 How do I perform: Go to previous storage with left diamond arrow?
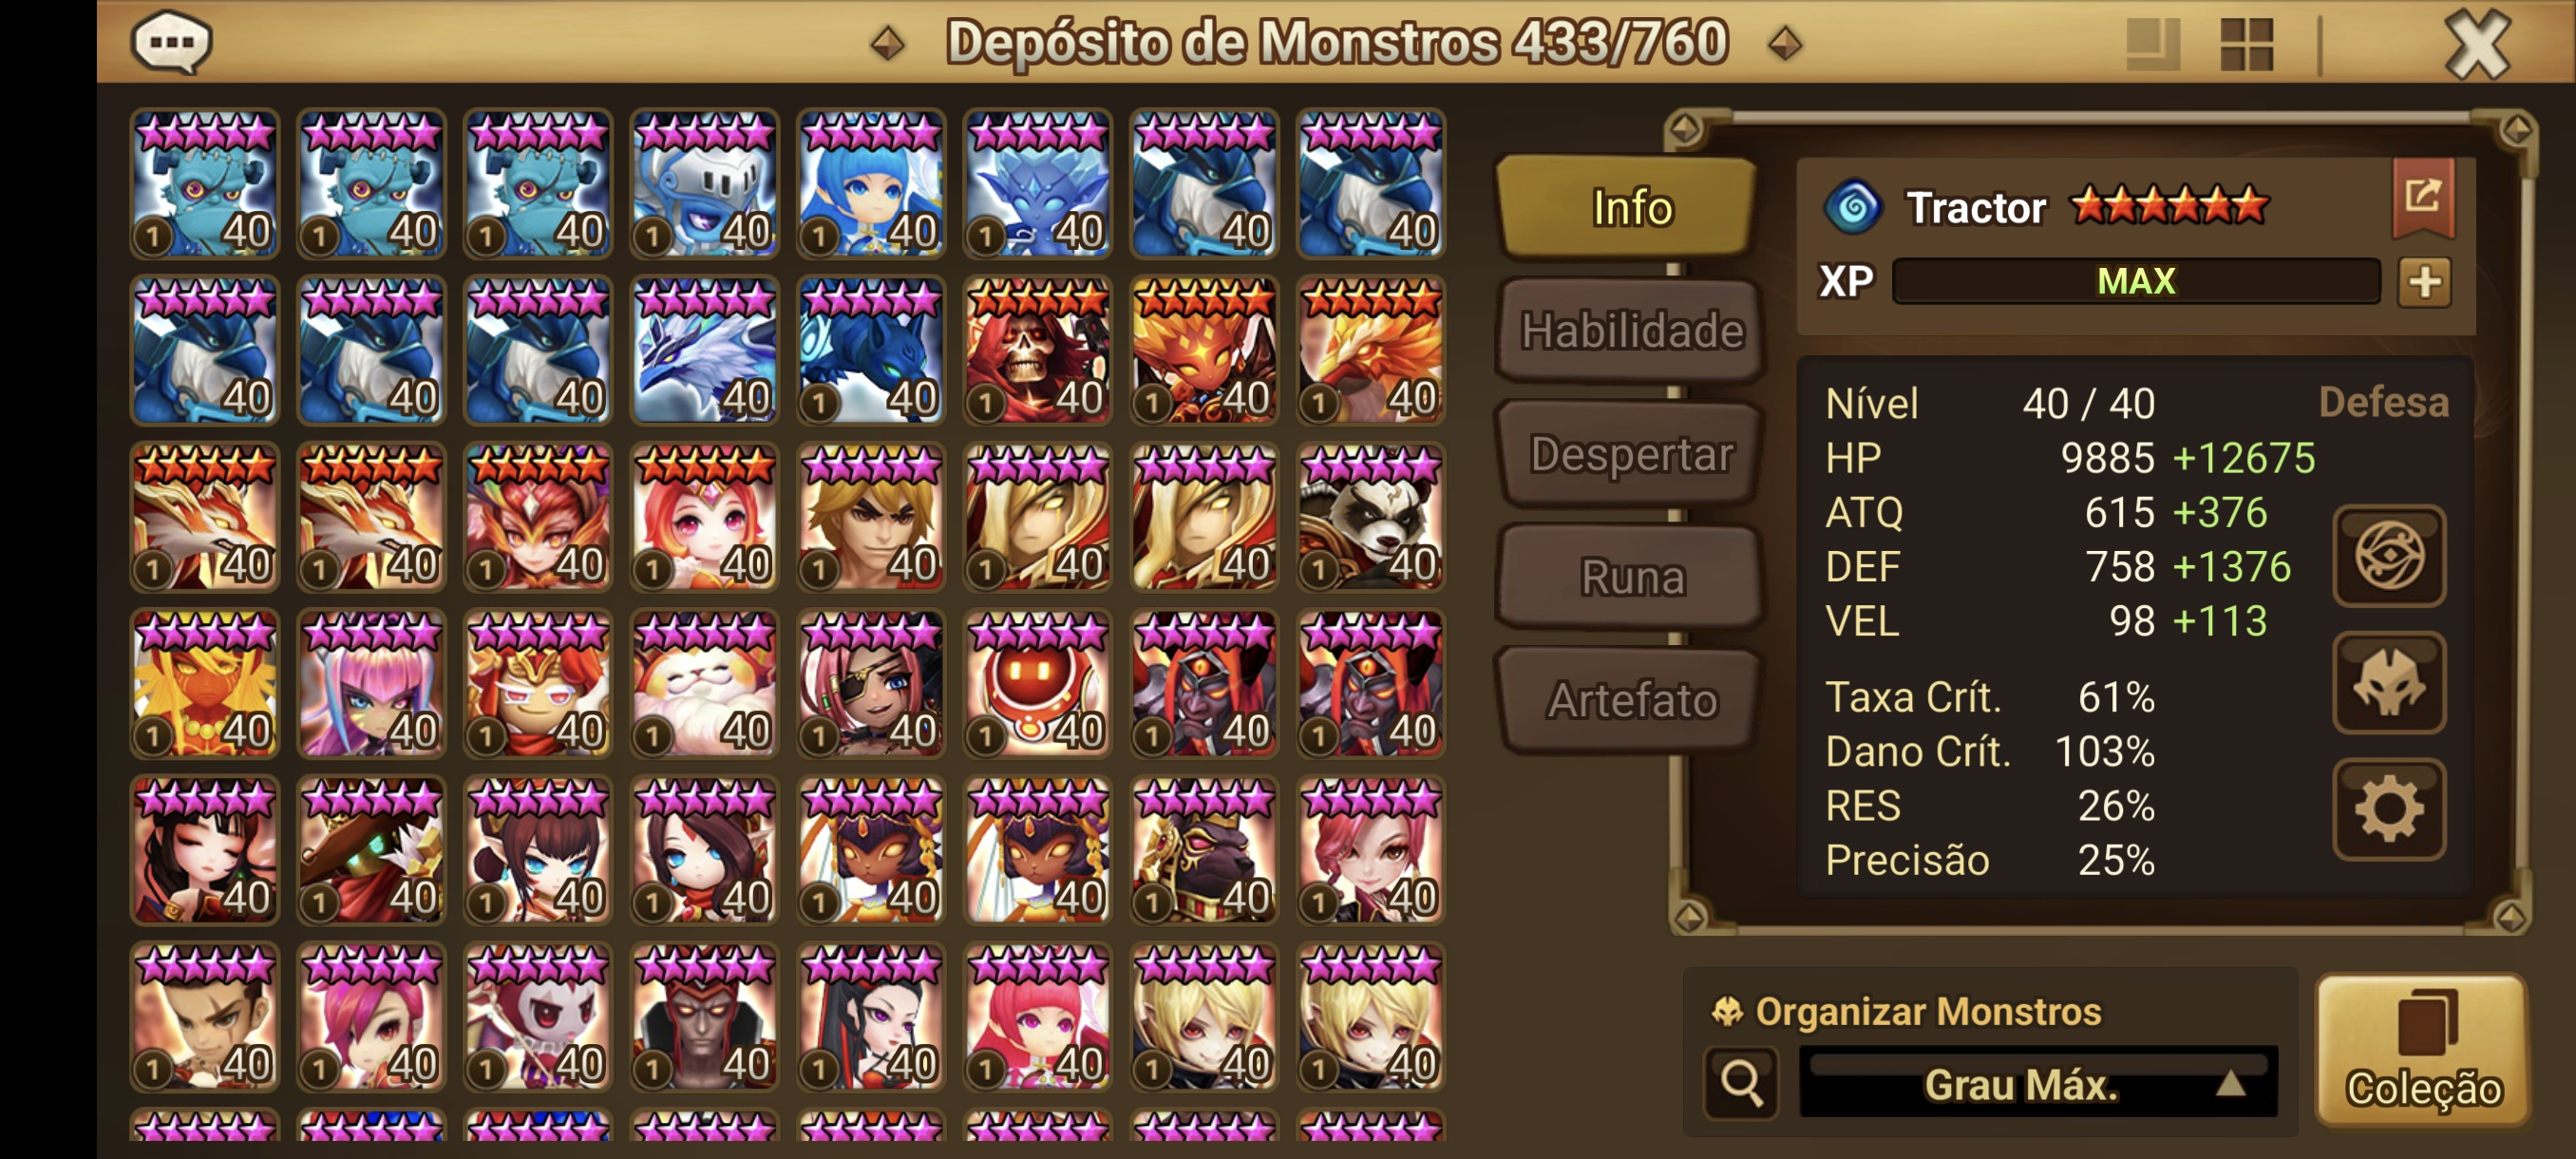click(x=887, y=43)
